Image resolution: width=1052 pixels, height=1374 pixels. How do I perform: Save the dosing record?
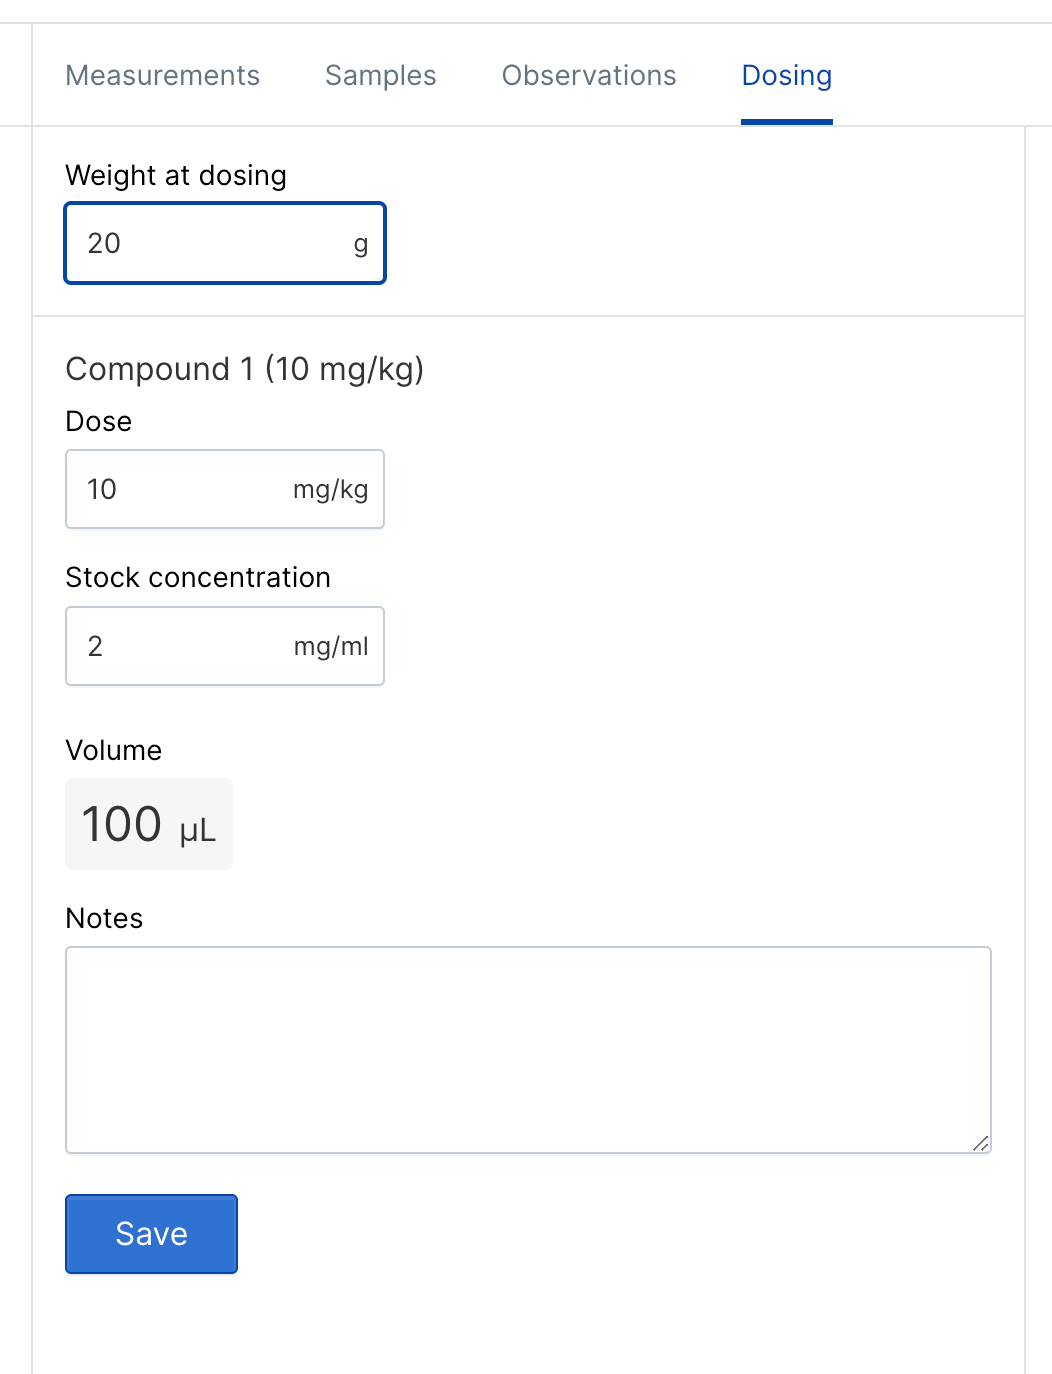click(x=151, y=1234)
